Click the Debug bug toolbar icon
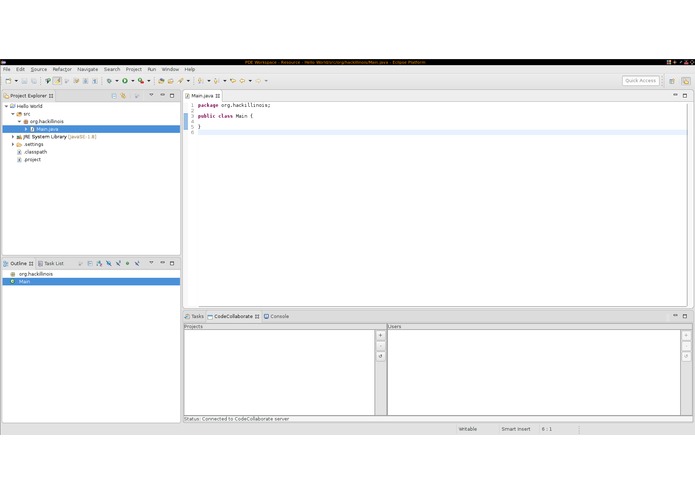The height and width of the screenshot is (494, 695). coord(109,81)
